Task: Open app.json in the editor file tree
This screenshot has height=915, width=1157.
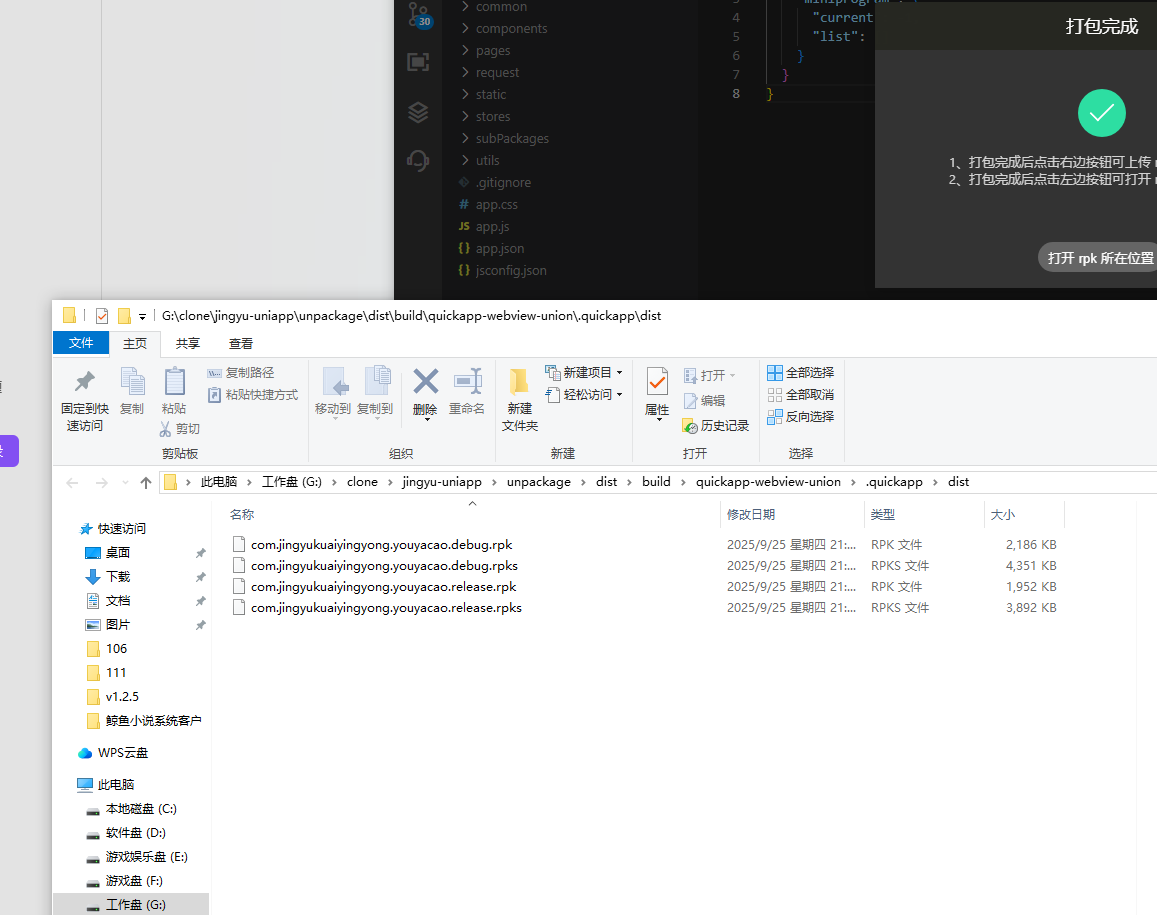Action: [500, 249]
